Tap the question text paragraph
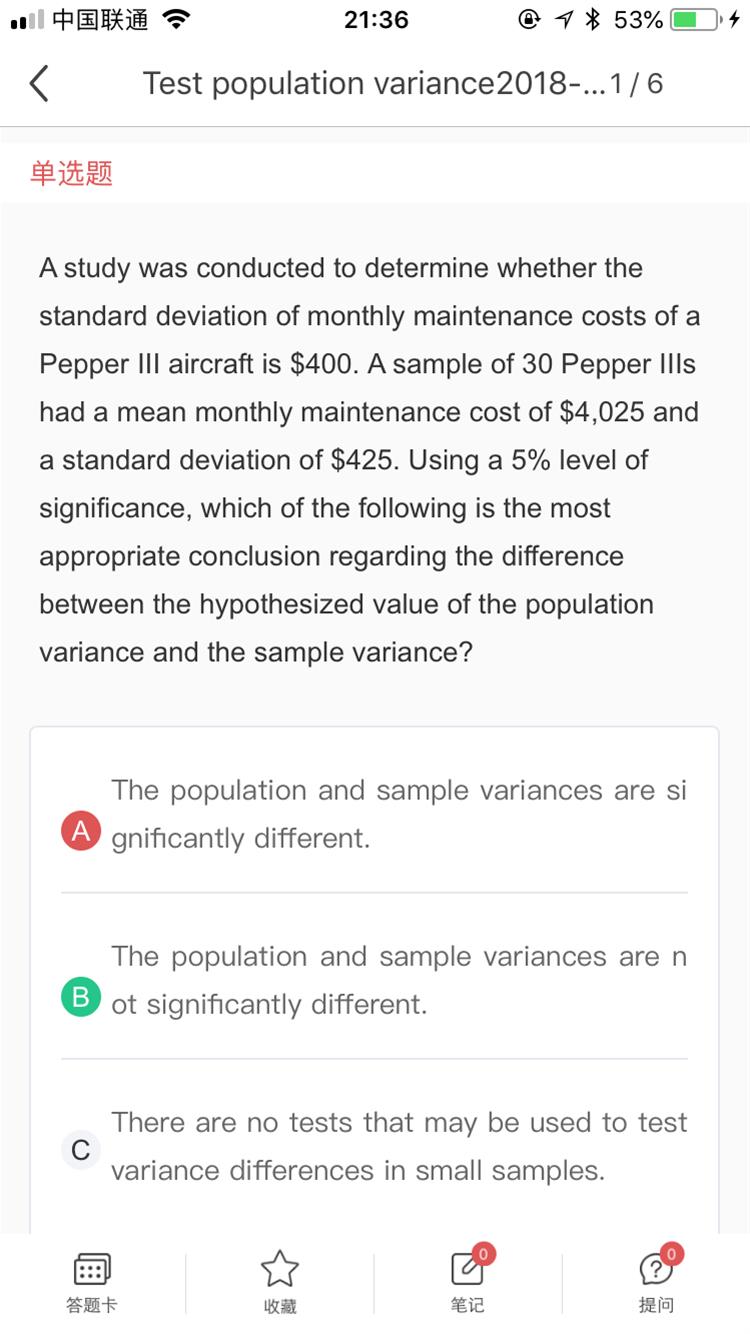 tap(370, 460)
